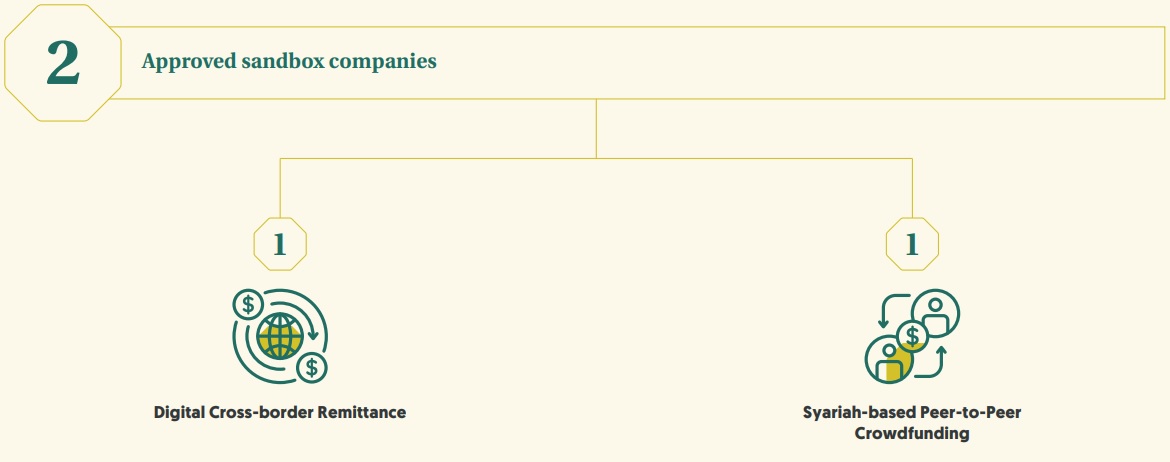Pick the yellow shaded band on the globe

tap(280, 342)
